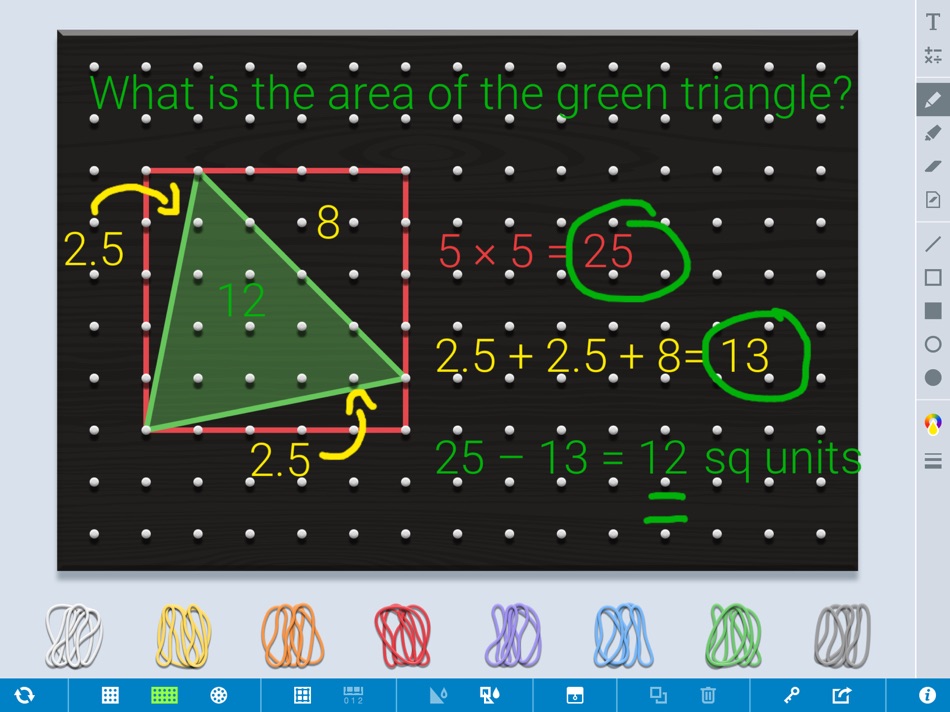Viewport: 950px width, 712px height.
Task: Click the question text about green triangle
Action: pos(470,94)
